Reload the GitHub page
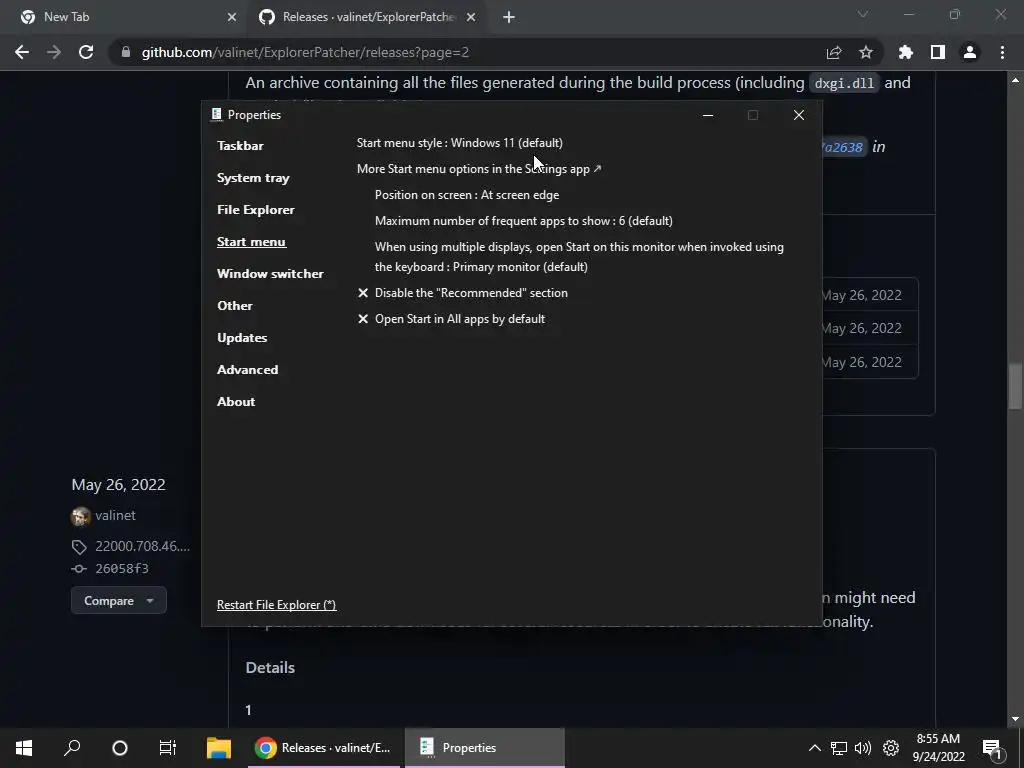The height and width of the screenshot is (768, 1024). tap(86, 52)
